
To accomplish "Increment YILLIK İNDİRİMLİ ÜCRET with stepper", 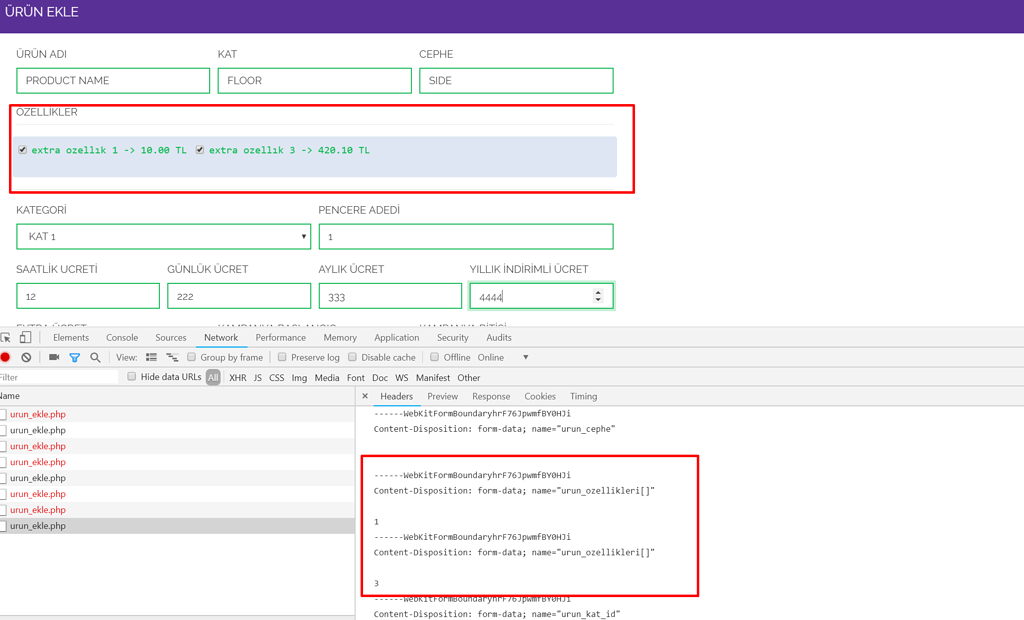I will point(597,290).
